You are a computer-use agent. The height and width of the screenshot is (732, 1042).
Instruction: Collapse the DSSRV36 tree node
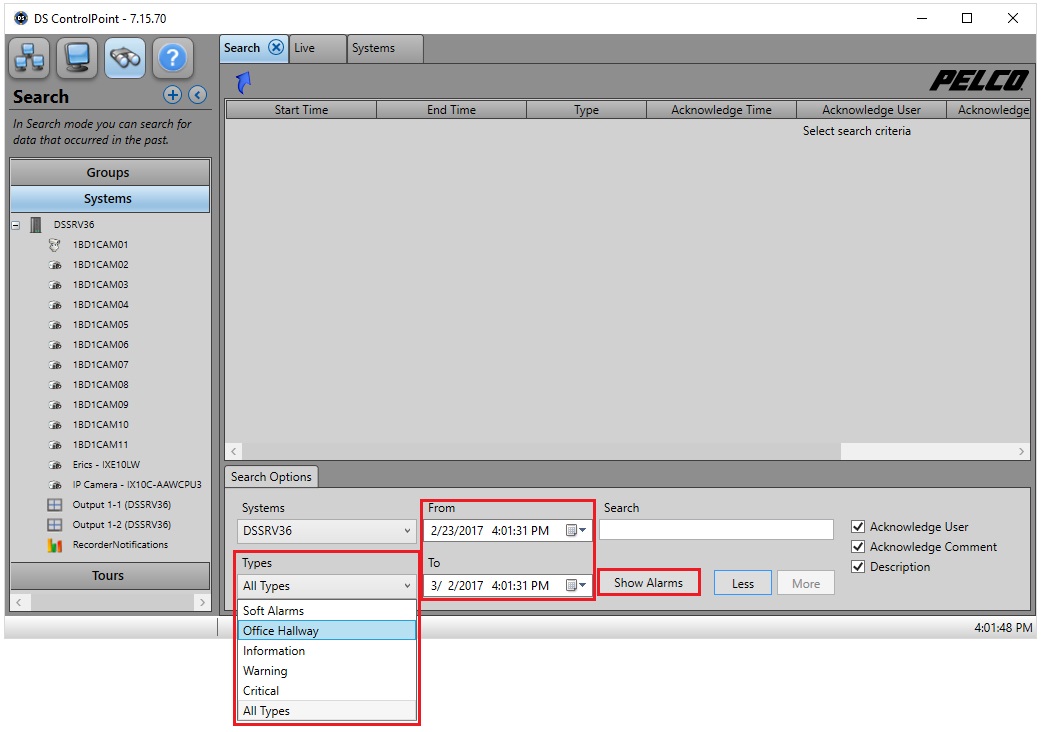click(13, 224)
